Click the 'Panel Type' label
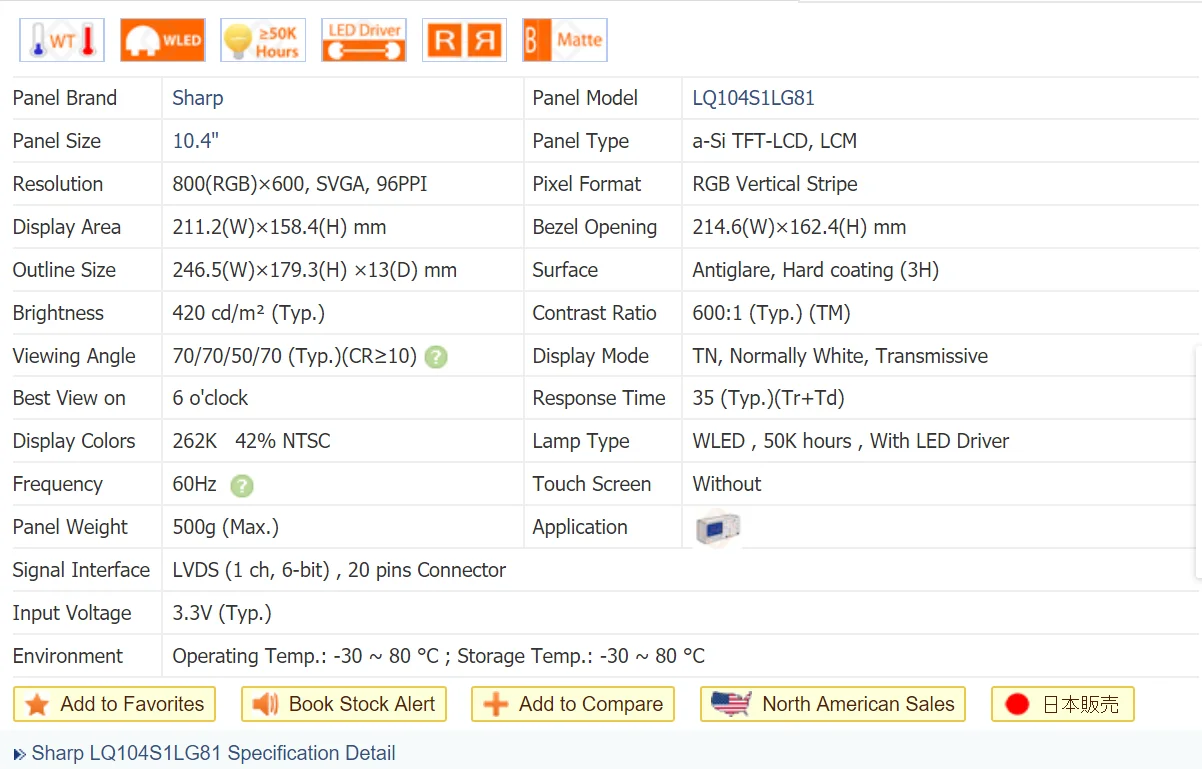 [x=581, y=141]
